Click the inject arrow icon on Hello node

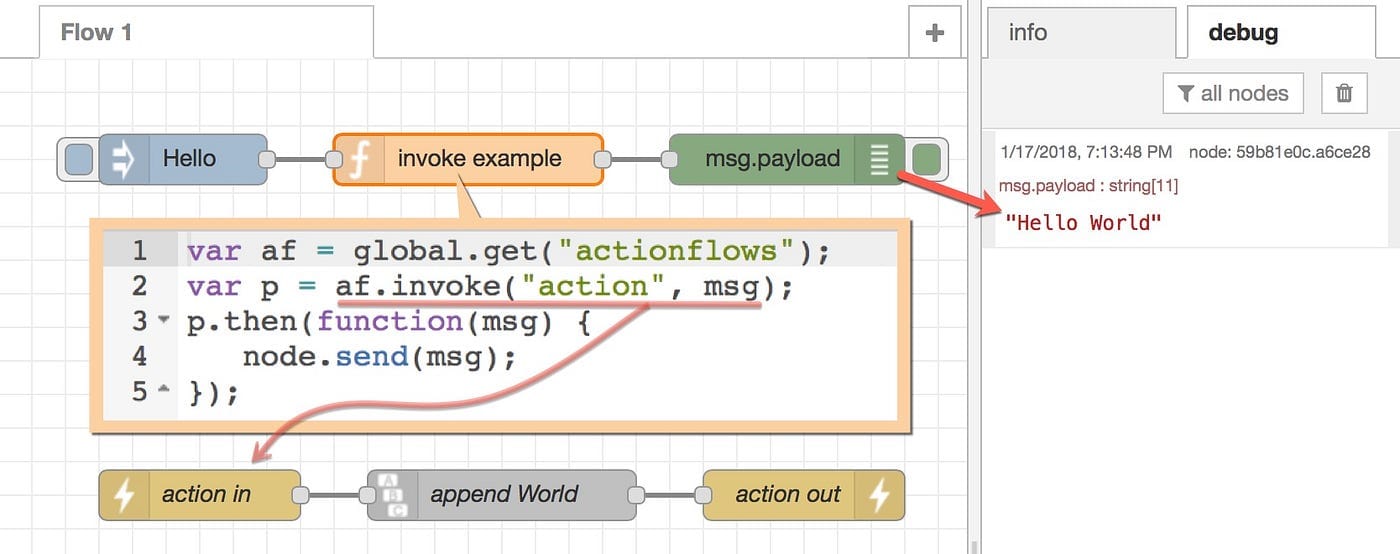tap(123, 159)
